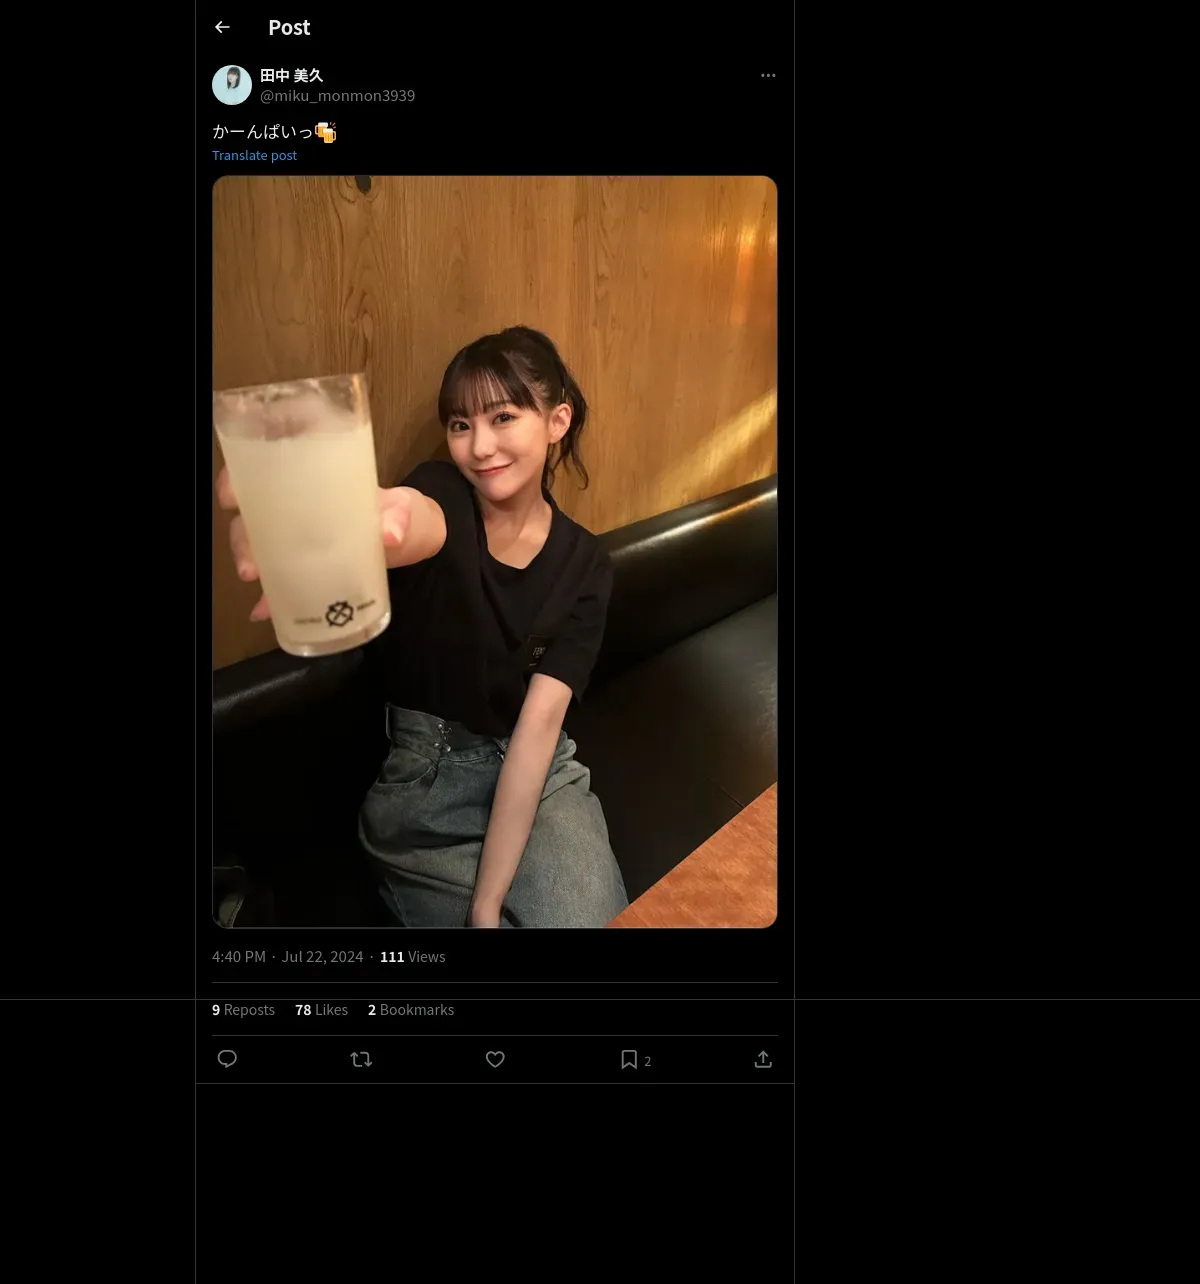This screenshot has height=1284, width=1200.
Task: Open the 田中 美久 display name link
Action: pyautogui.click(x=291, y=75)
